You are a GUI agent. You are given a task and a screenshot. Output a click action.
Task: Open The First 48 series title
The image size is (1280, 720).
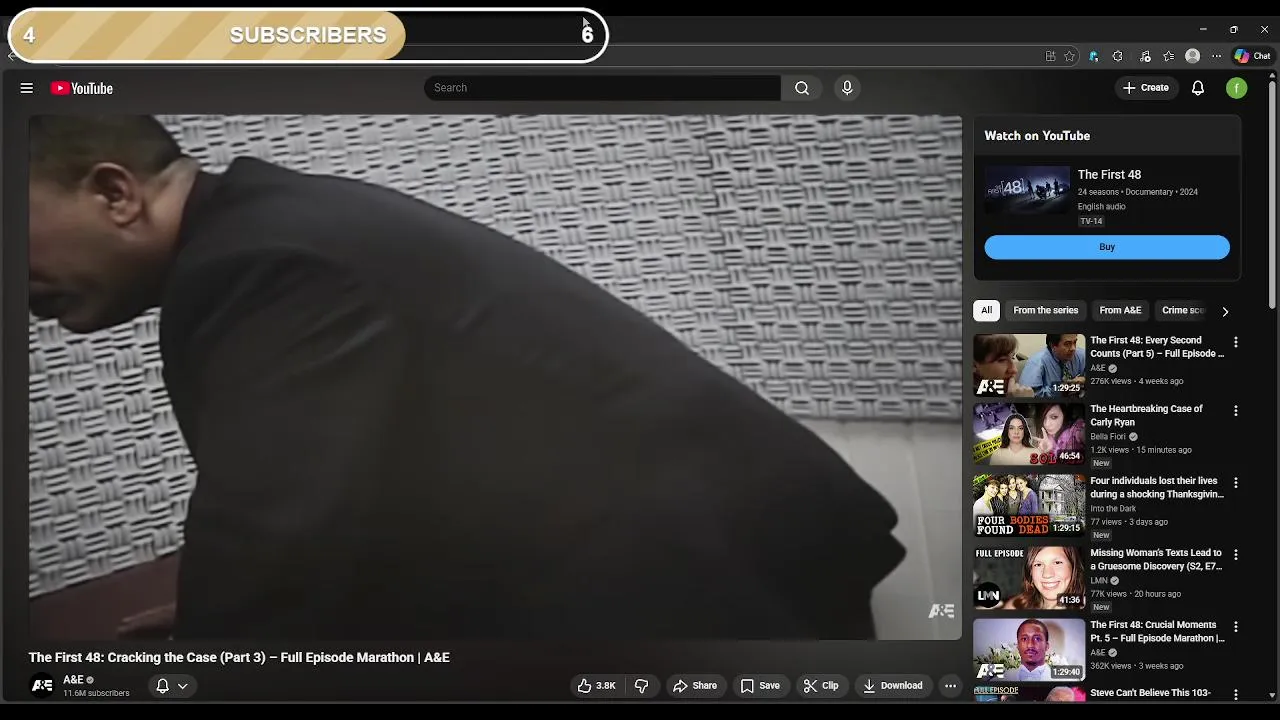tap(1109, 175)
